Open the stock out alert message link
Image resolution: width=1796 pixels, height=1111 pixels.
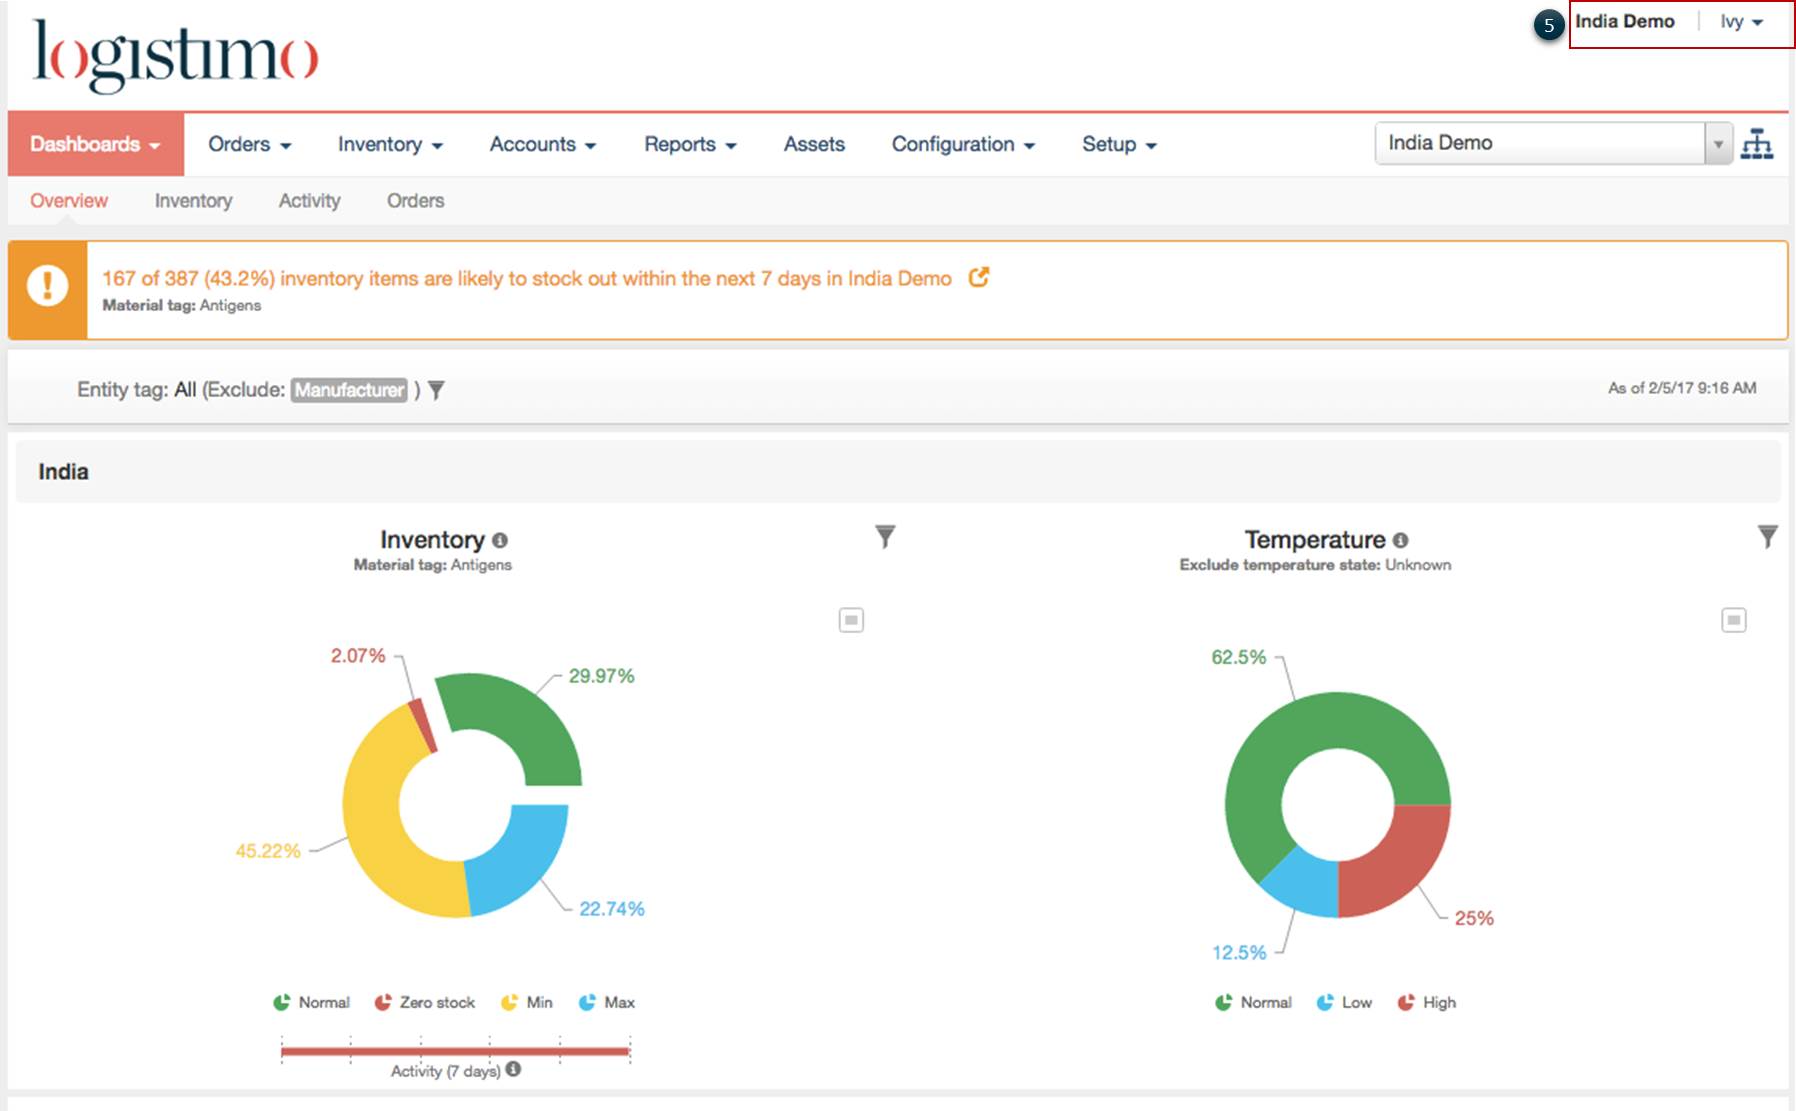click(527, 278)
